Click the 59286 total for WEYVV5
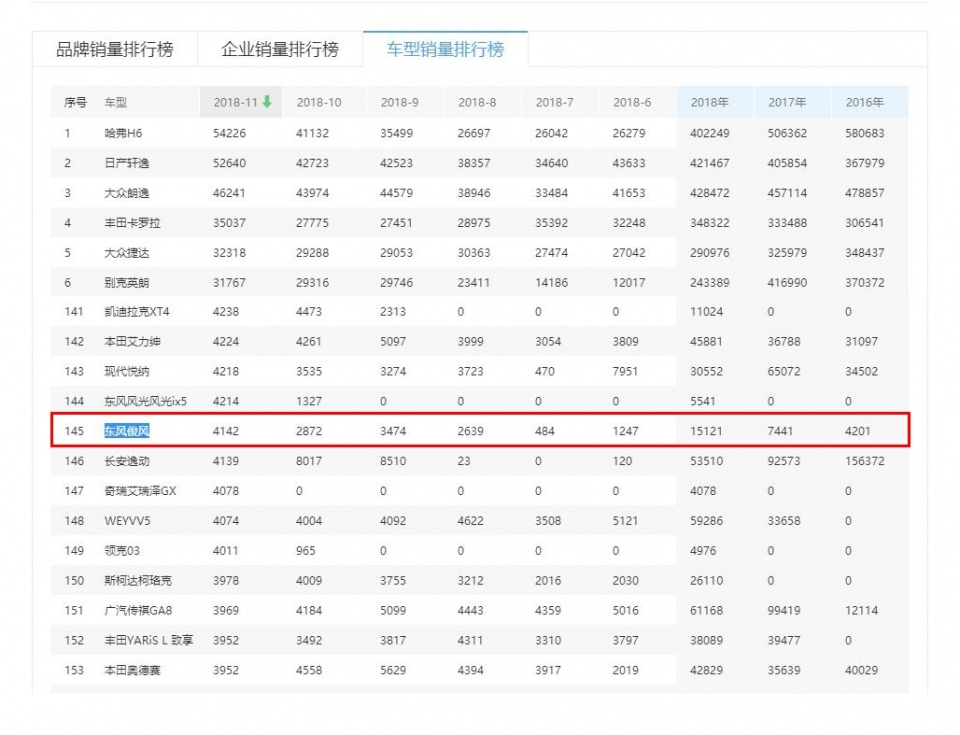The width and height of the screenshot is (960, 735). coord(707,521)
